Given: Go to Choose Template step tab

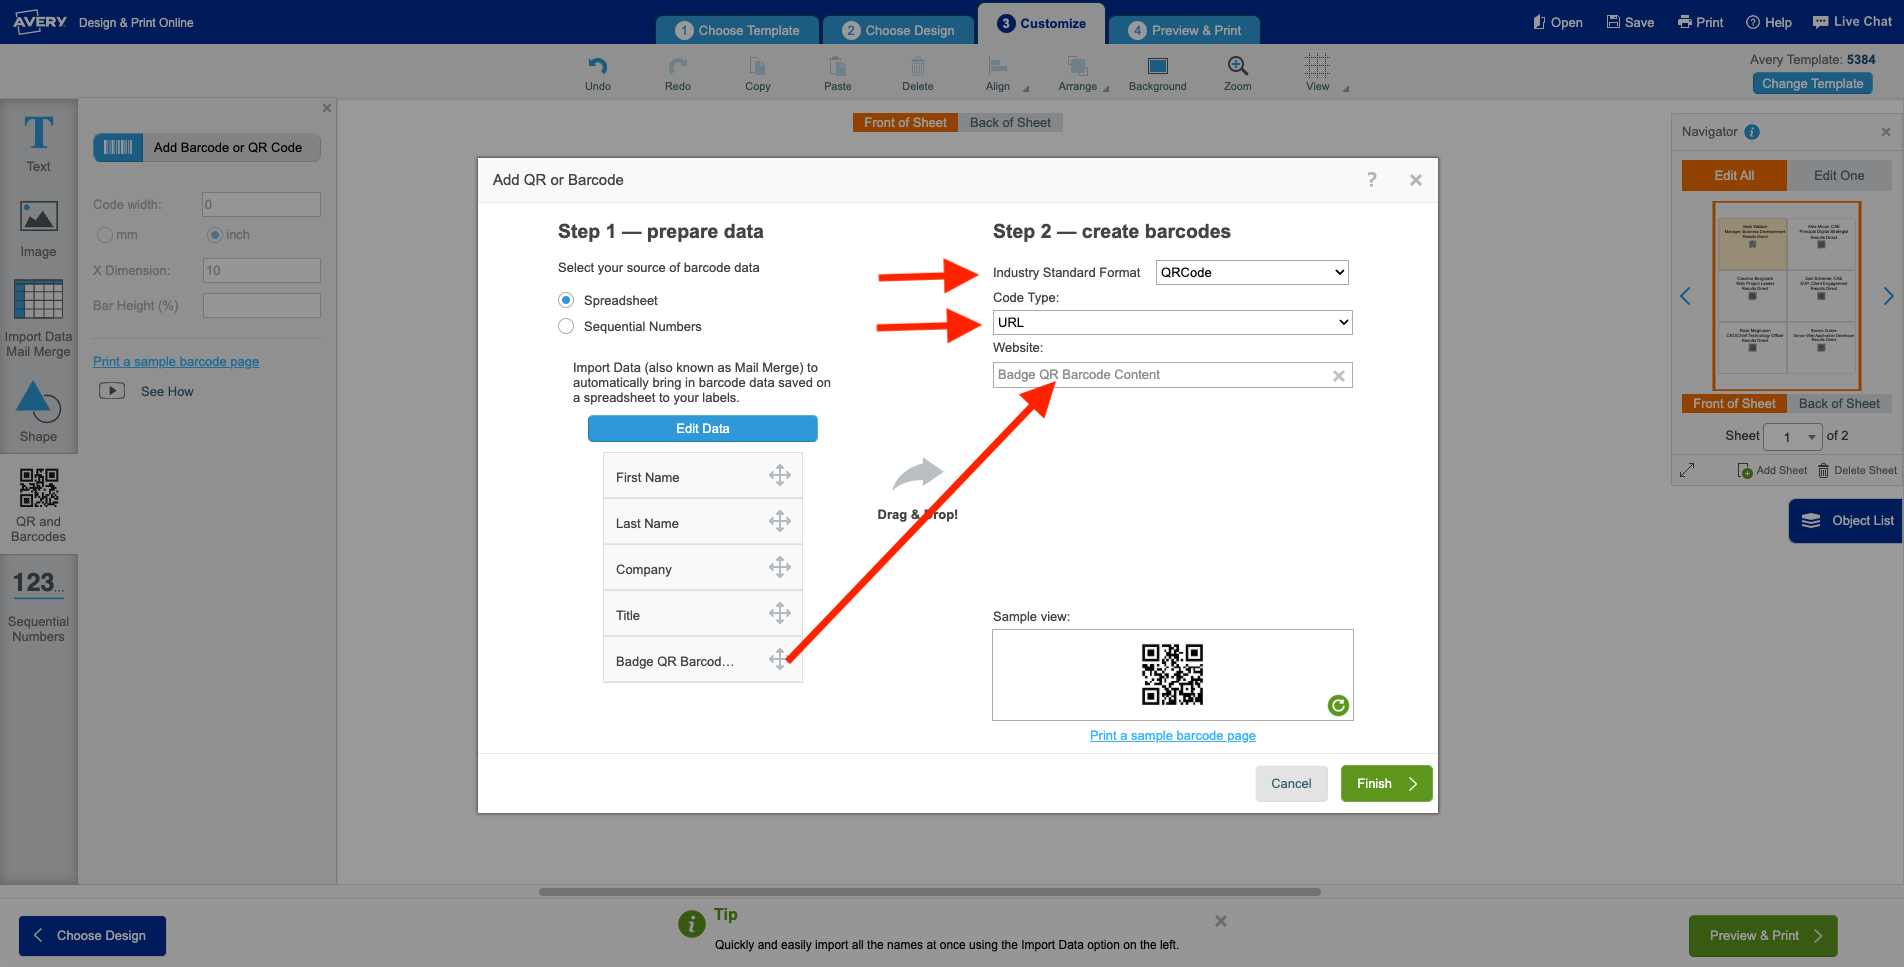Looking at the screenshot, I should (x=738, y=30).
